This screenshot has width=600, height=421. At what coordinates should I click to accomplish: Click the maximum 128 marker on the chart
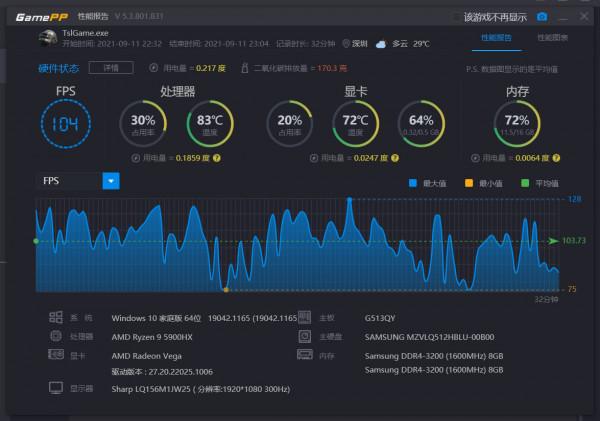pyautogui.click(x=349, y=199)
